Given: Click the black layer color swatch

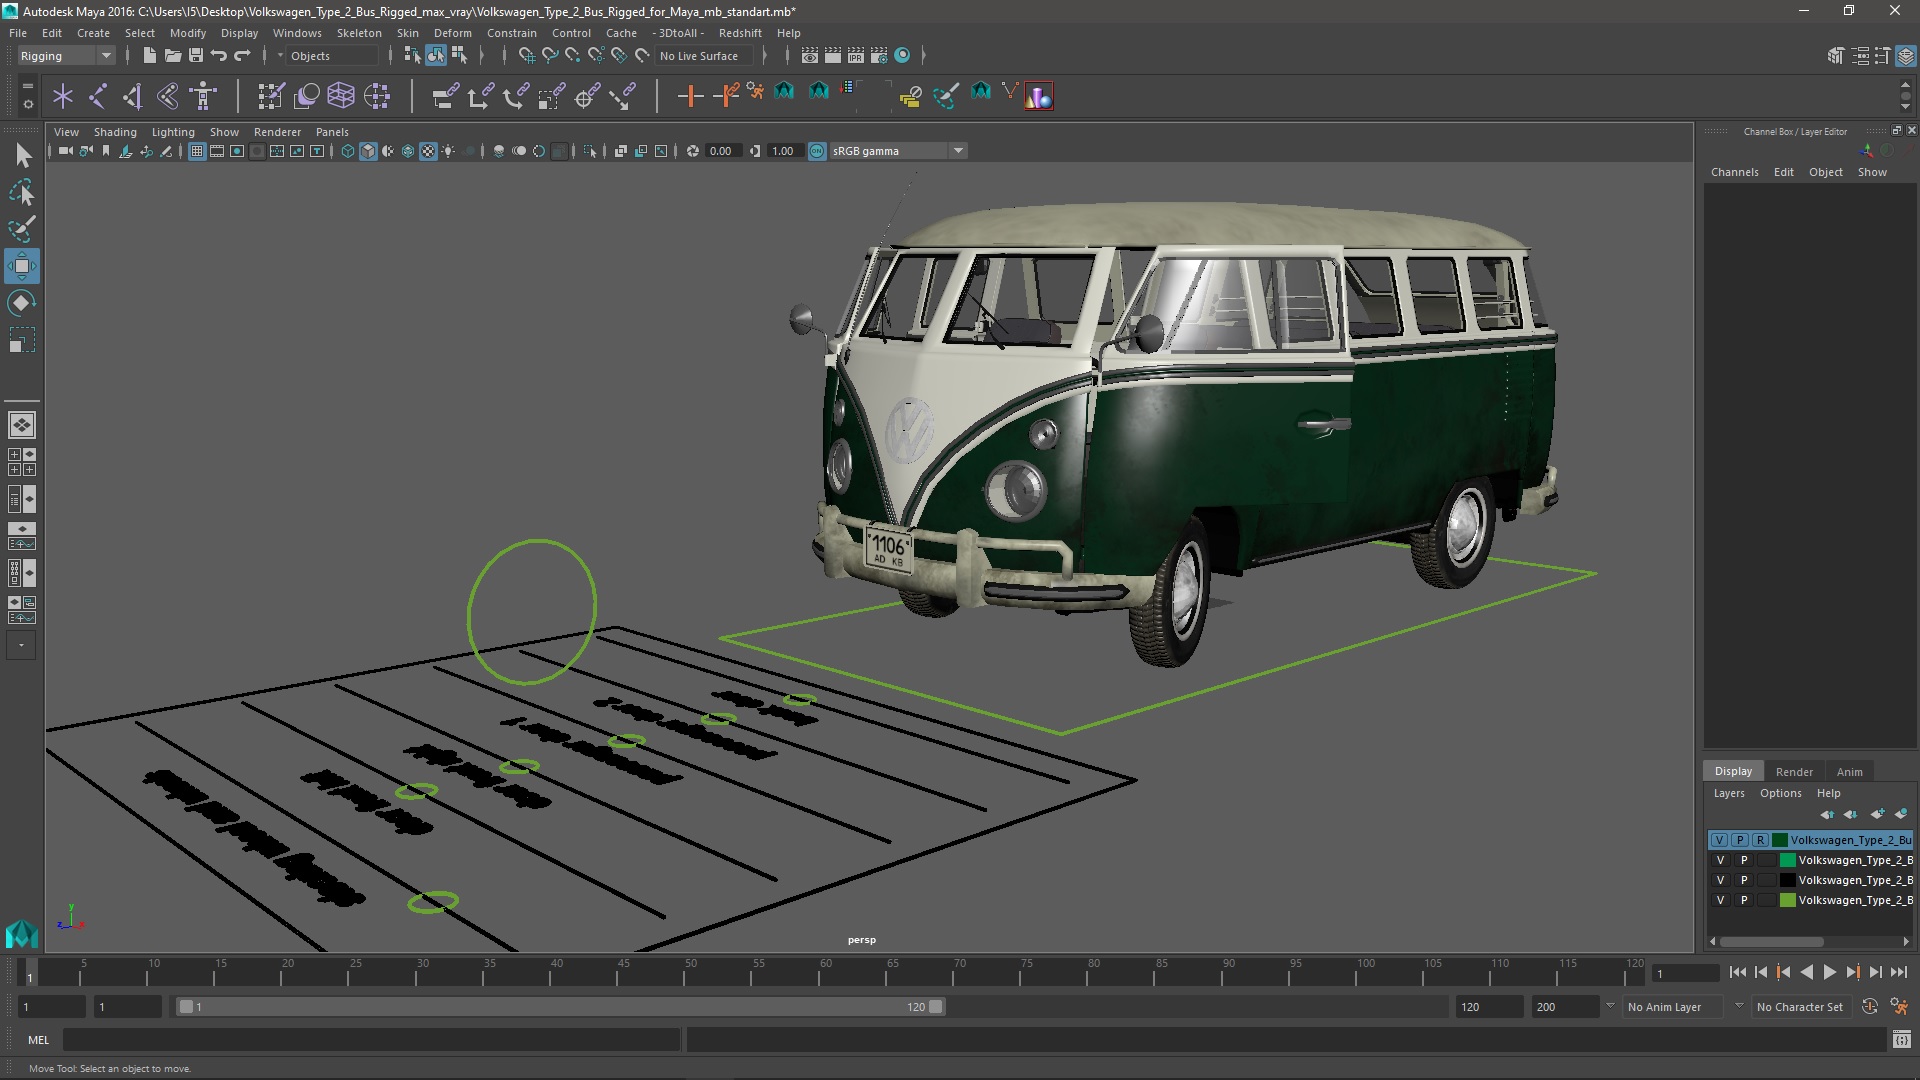Looking at the screenshot, I should (1787, 880).
